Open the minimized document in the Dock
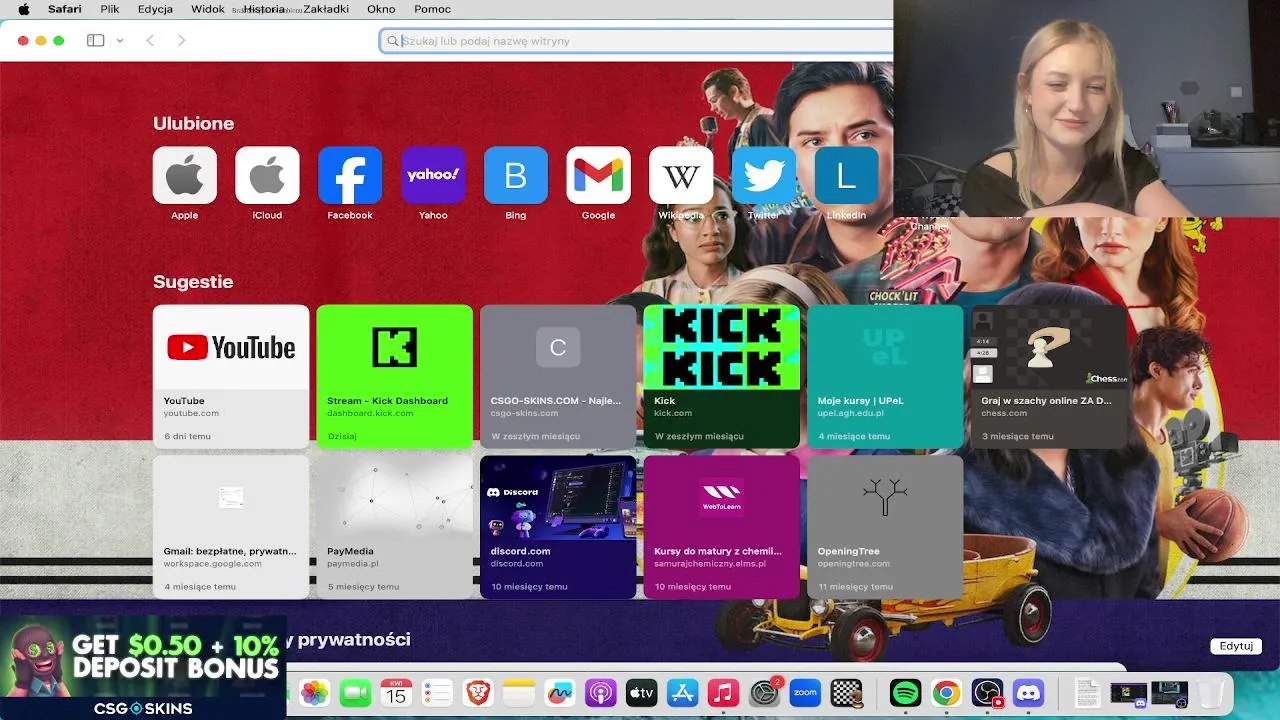 coord(1087,693)
